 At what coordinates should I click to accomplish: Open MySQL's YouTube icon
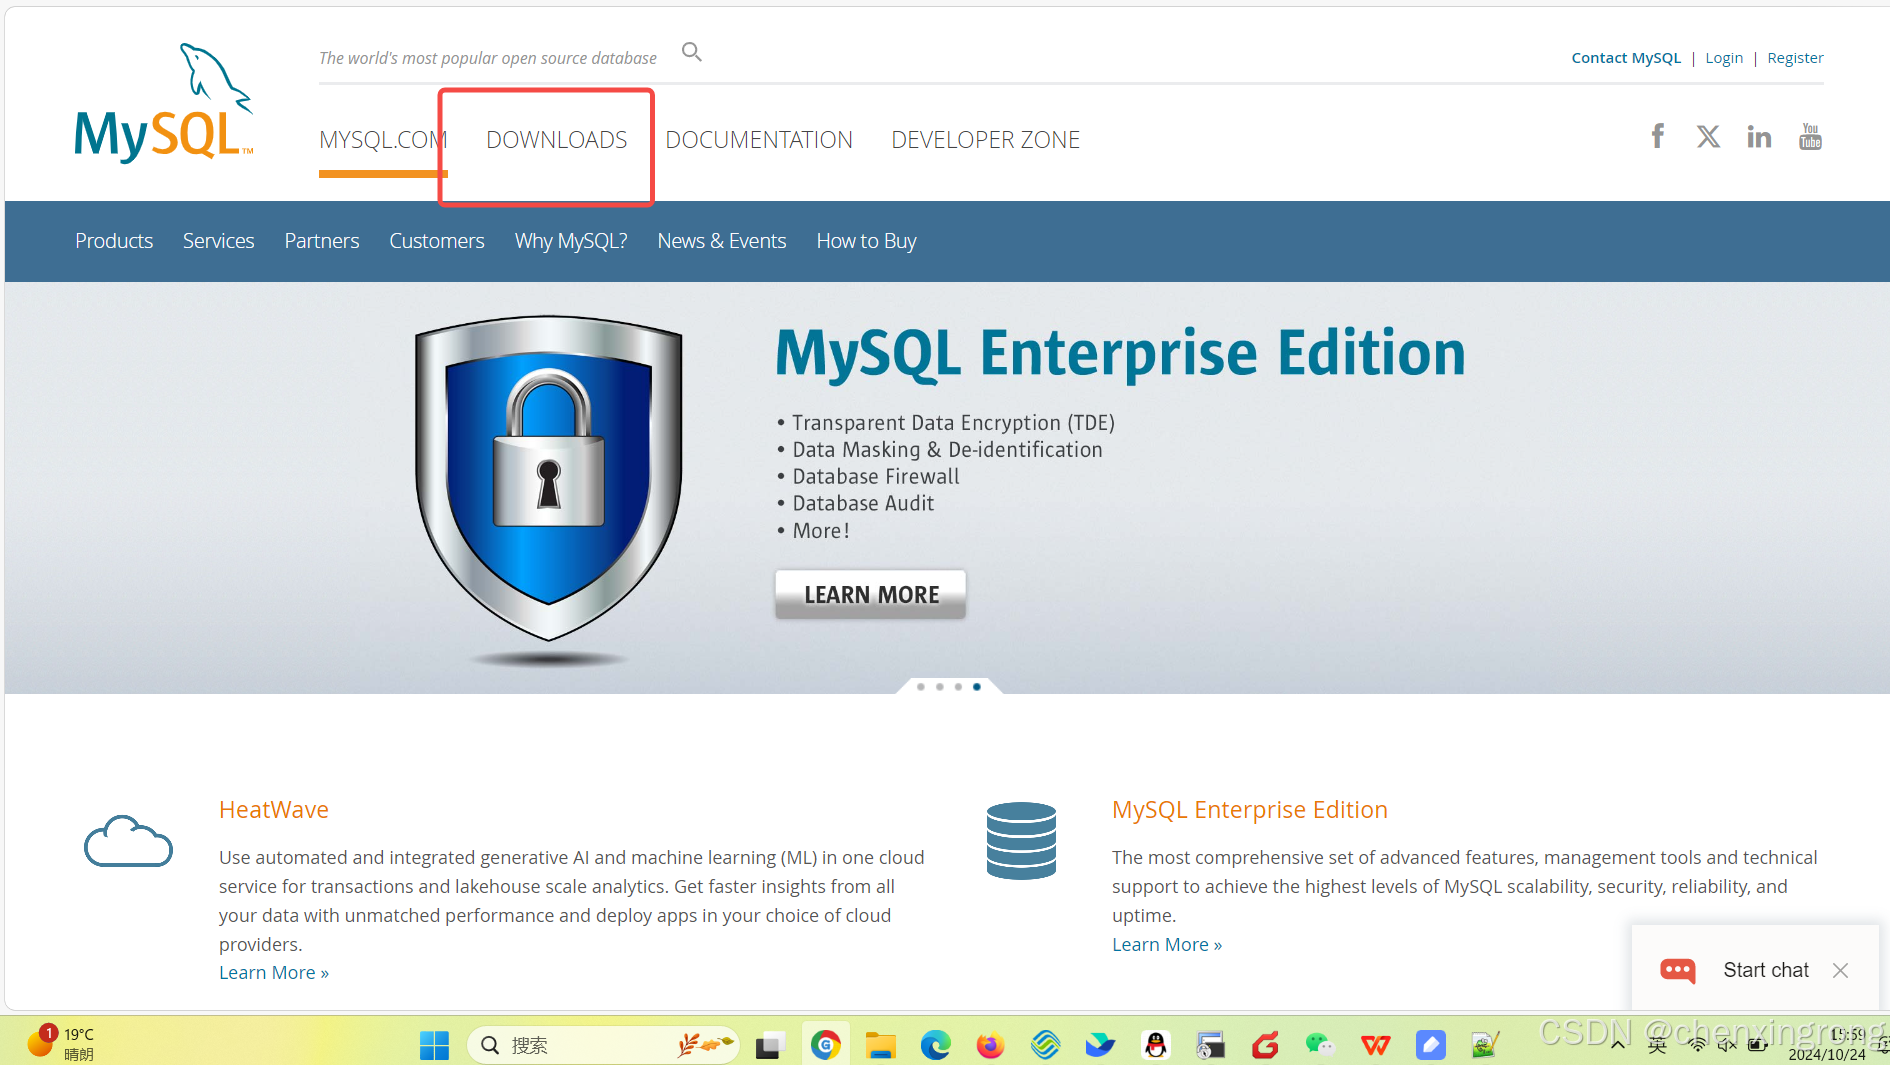[1810, 136]
